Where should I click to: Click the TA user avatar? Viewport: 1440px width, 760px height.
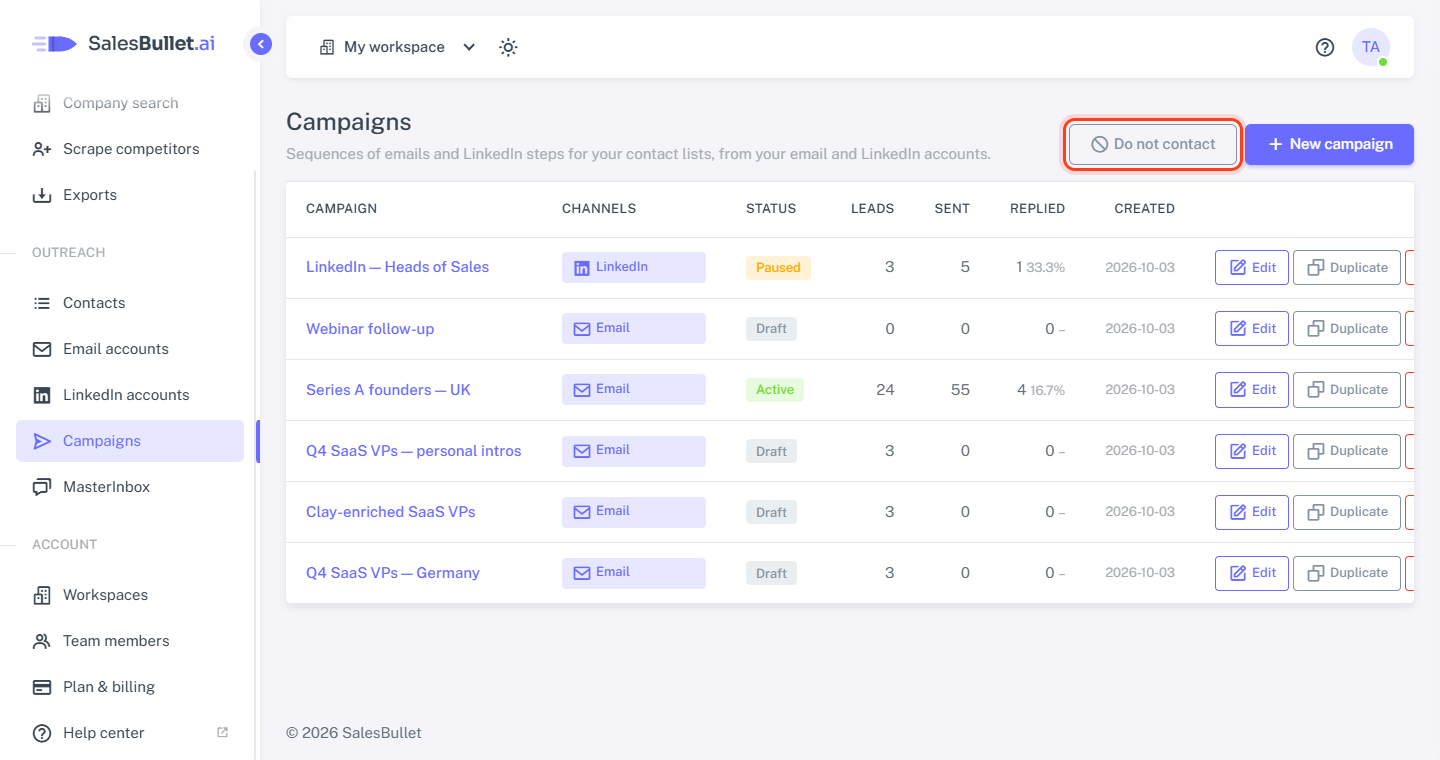click(x=1371, y=47)
